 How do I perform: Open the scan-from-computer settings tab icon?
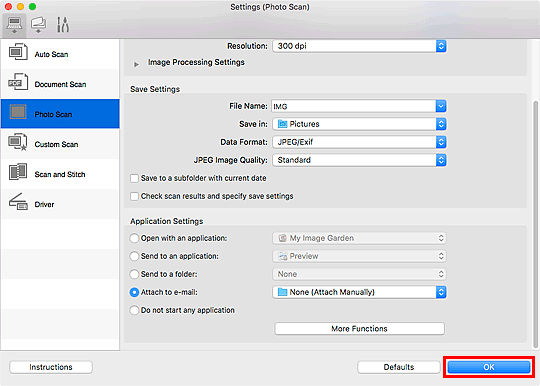(x=14, y=25)
